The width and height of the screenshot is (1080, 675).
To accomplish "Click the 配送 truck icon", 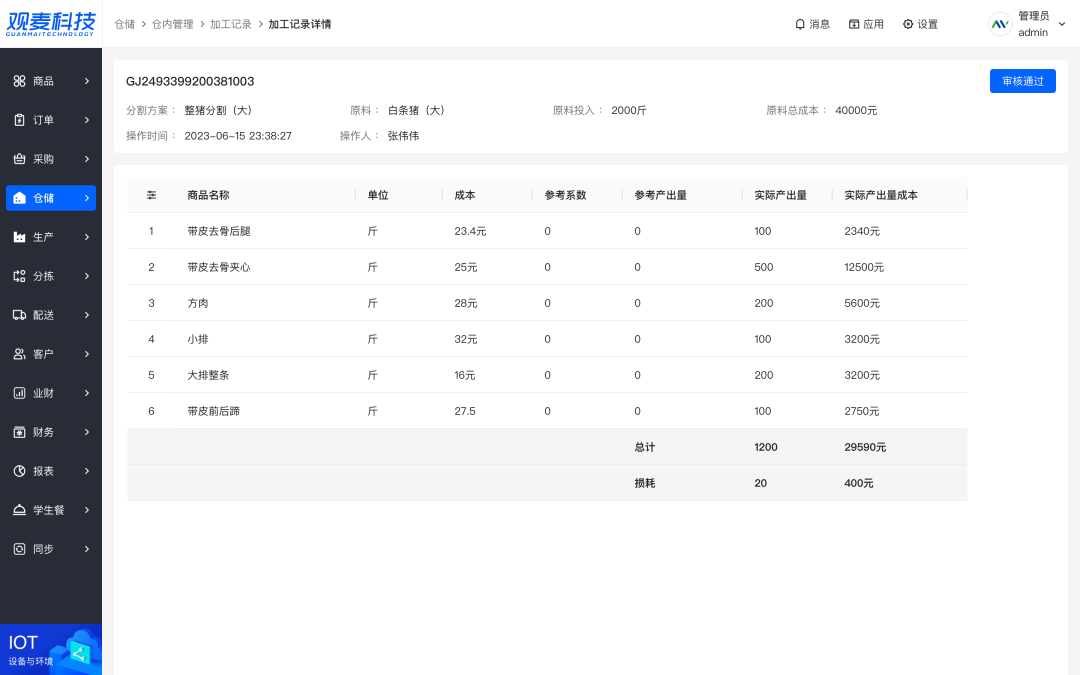I will (x=19, y=315).
